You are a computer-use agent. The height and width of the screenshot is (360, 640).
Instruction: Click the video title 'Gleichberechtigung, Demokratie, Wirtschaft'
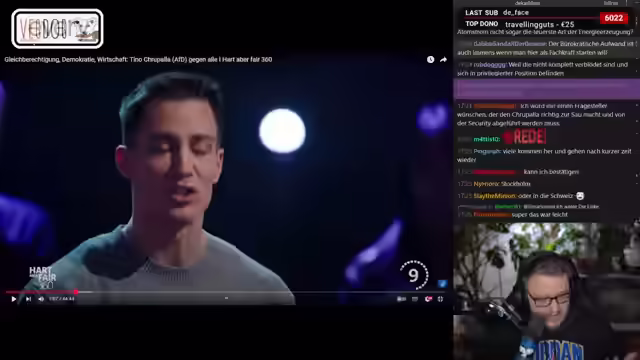click(x=138, y=60)
